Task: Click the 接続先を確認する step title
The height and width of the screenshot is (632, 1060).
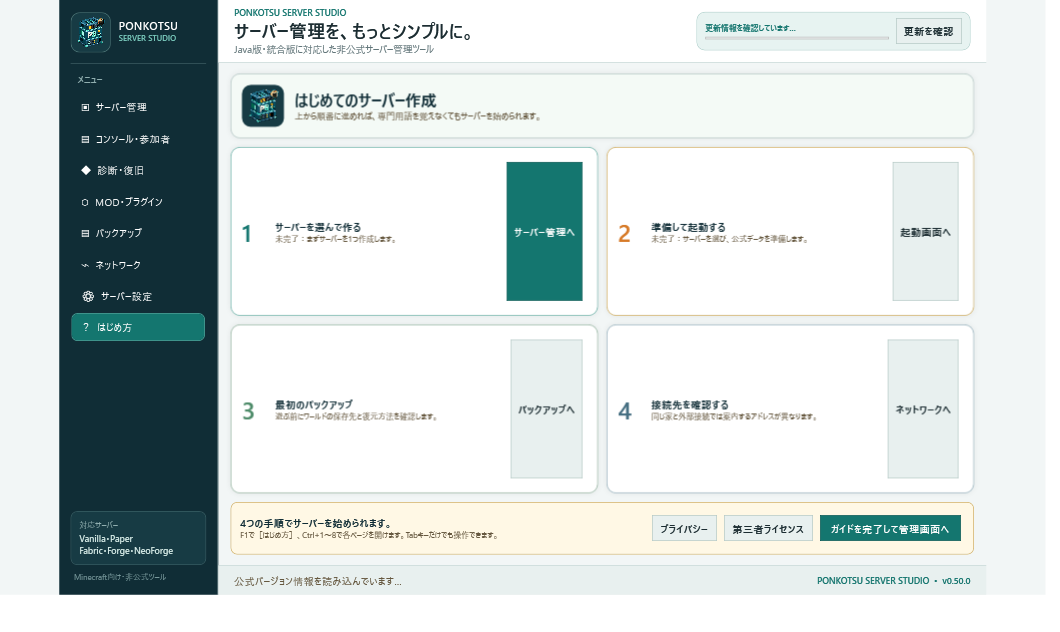Action: pyautogui.click(x=690, y=405)
